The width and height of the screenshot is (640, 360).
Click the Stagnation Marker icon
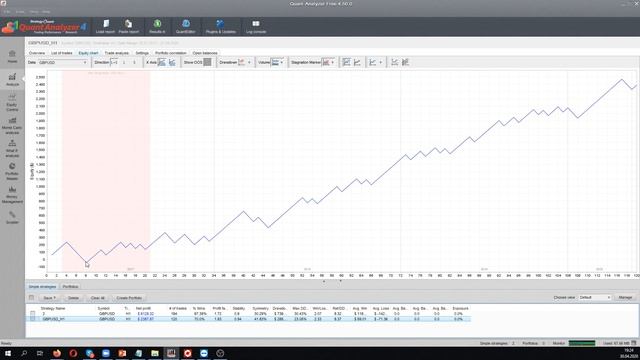click(326, 62)
